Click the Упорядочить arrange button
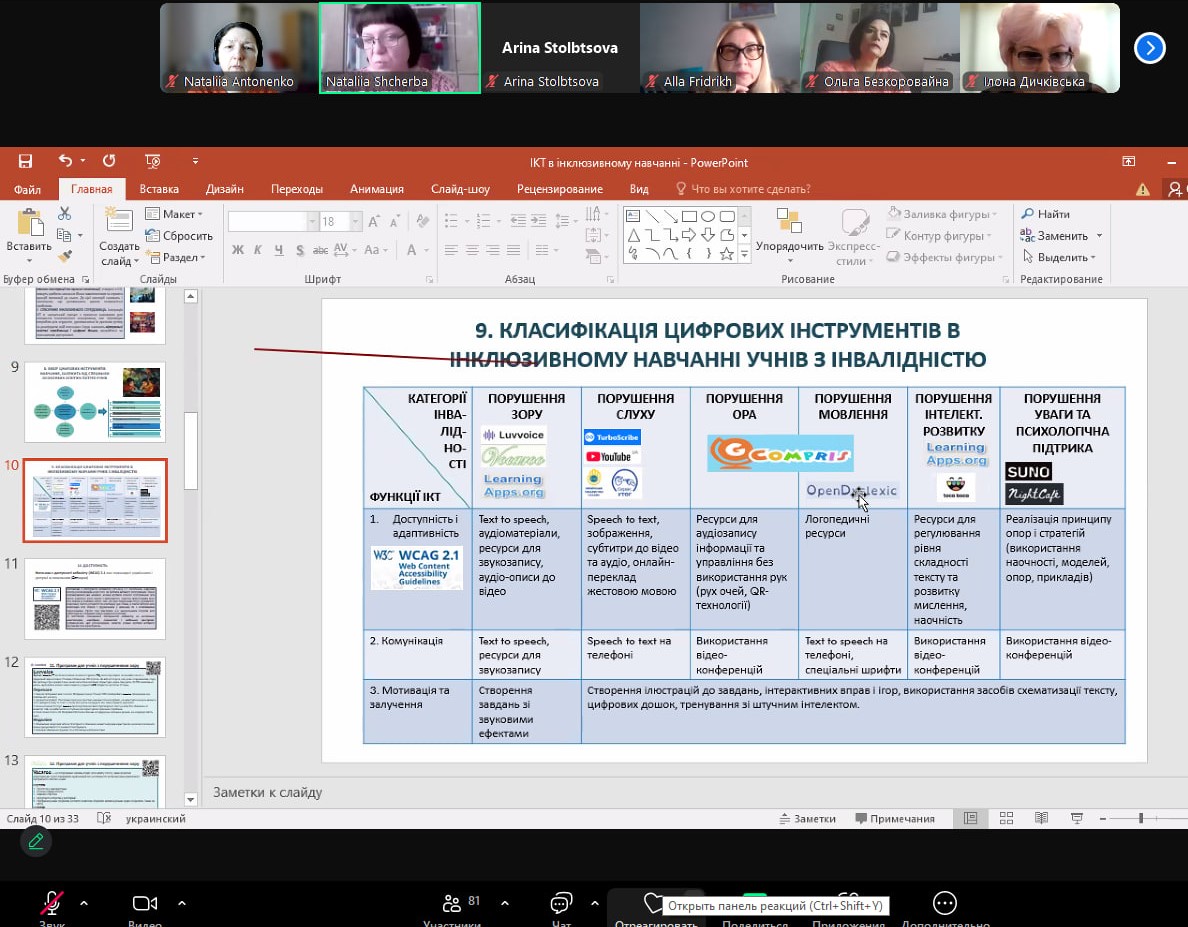1188x927 pixels. (x=789, y=236)
